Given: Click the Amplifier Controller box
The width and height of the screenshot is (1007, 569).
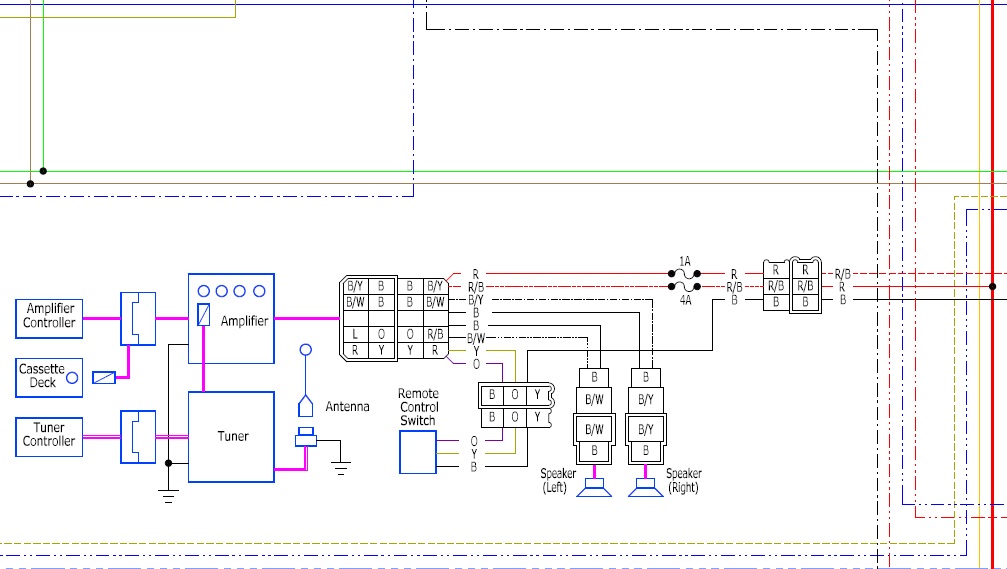Looking at the screenshot, I should (50, 317).
